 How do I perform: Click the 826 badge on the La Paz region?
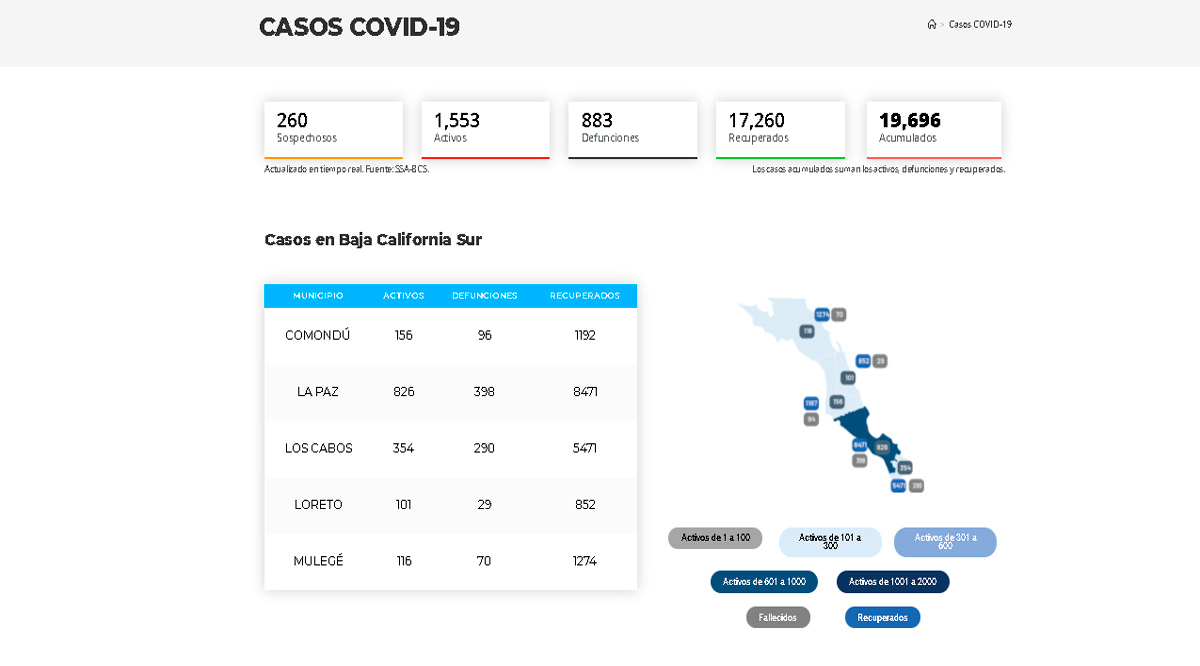click(x=882, y=447)
